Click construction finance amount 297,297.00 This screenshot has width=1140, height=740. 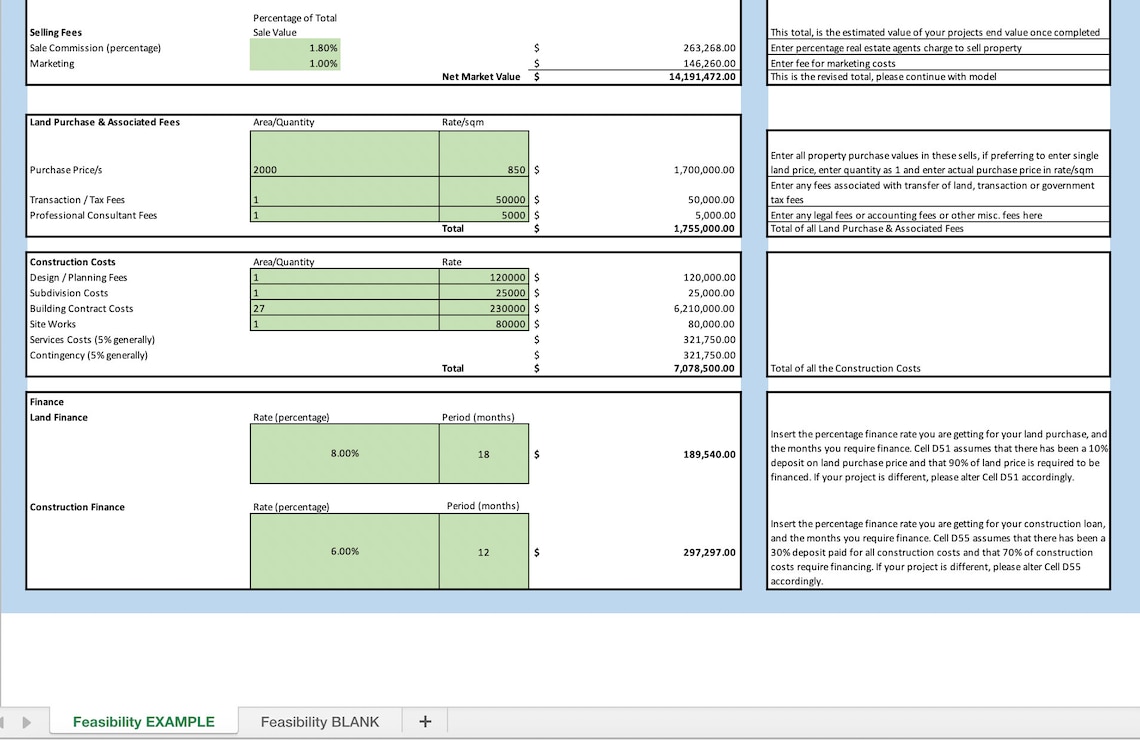click(709, 552)
